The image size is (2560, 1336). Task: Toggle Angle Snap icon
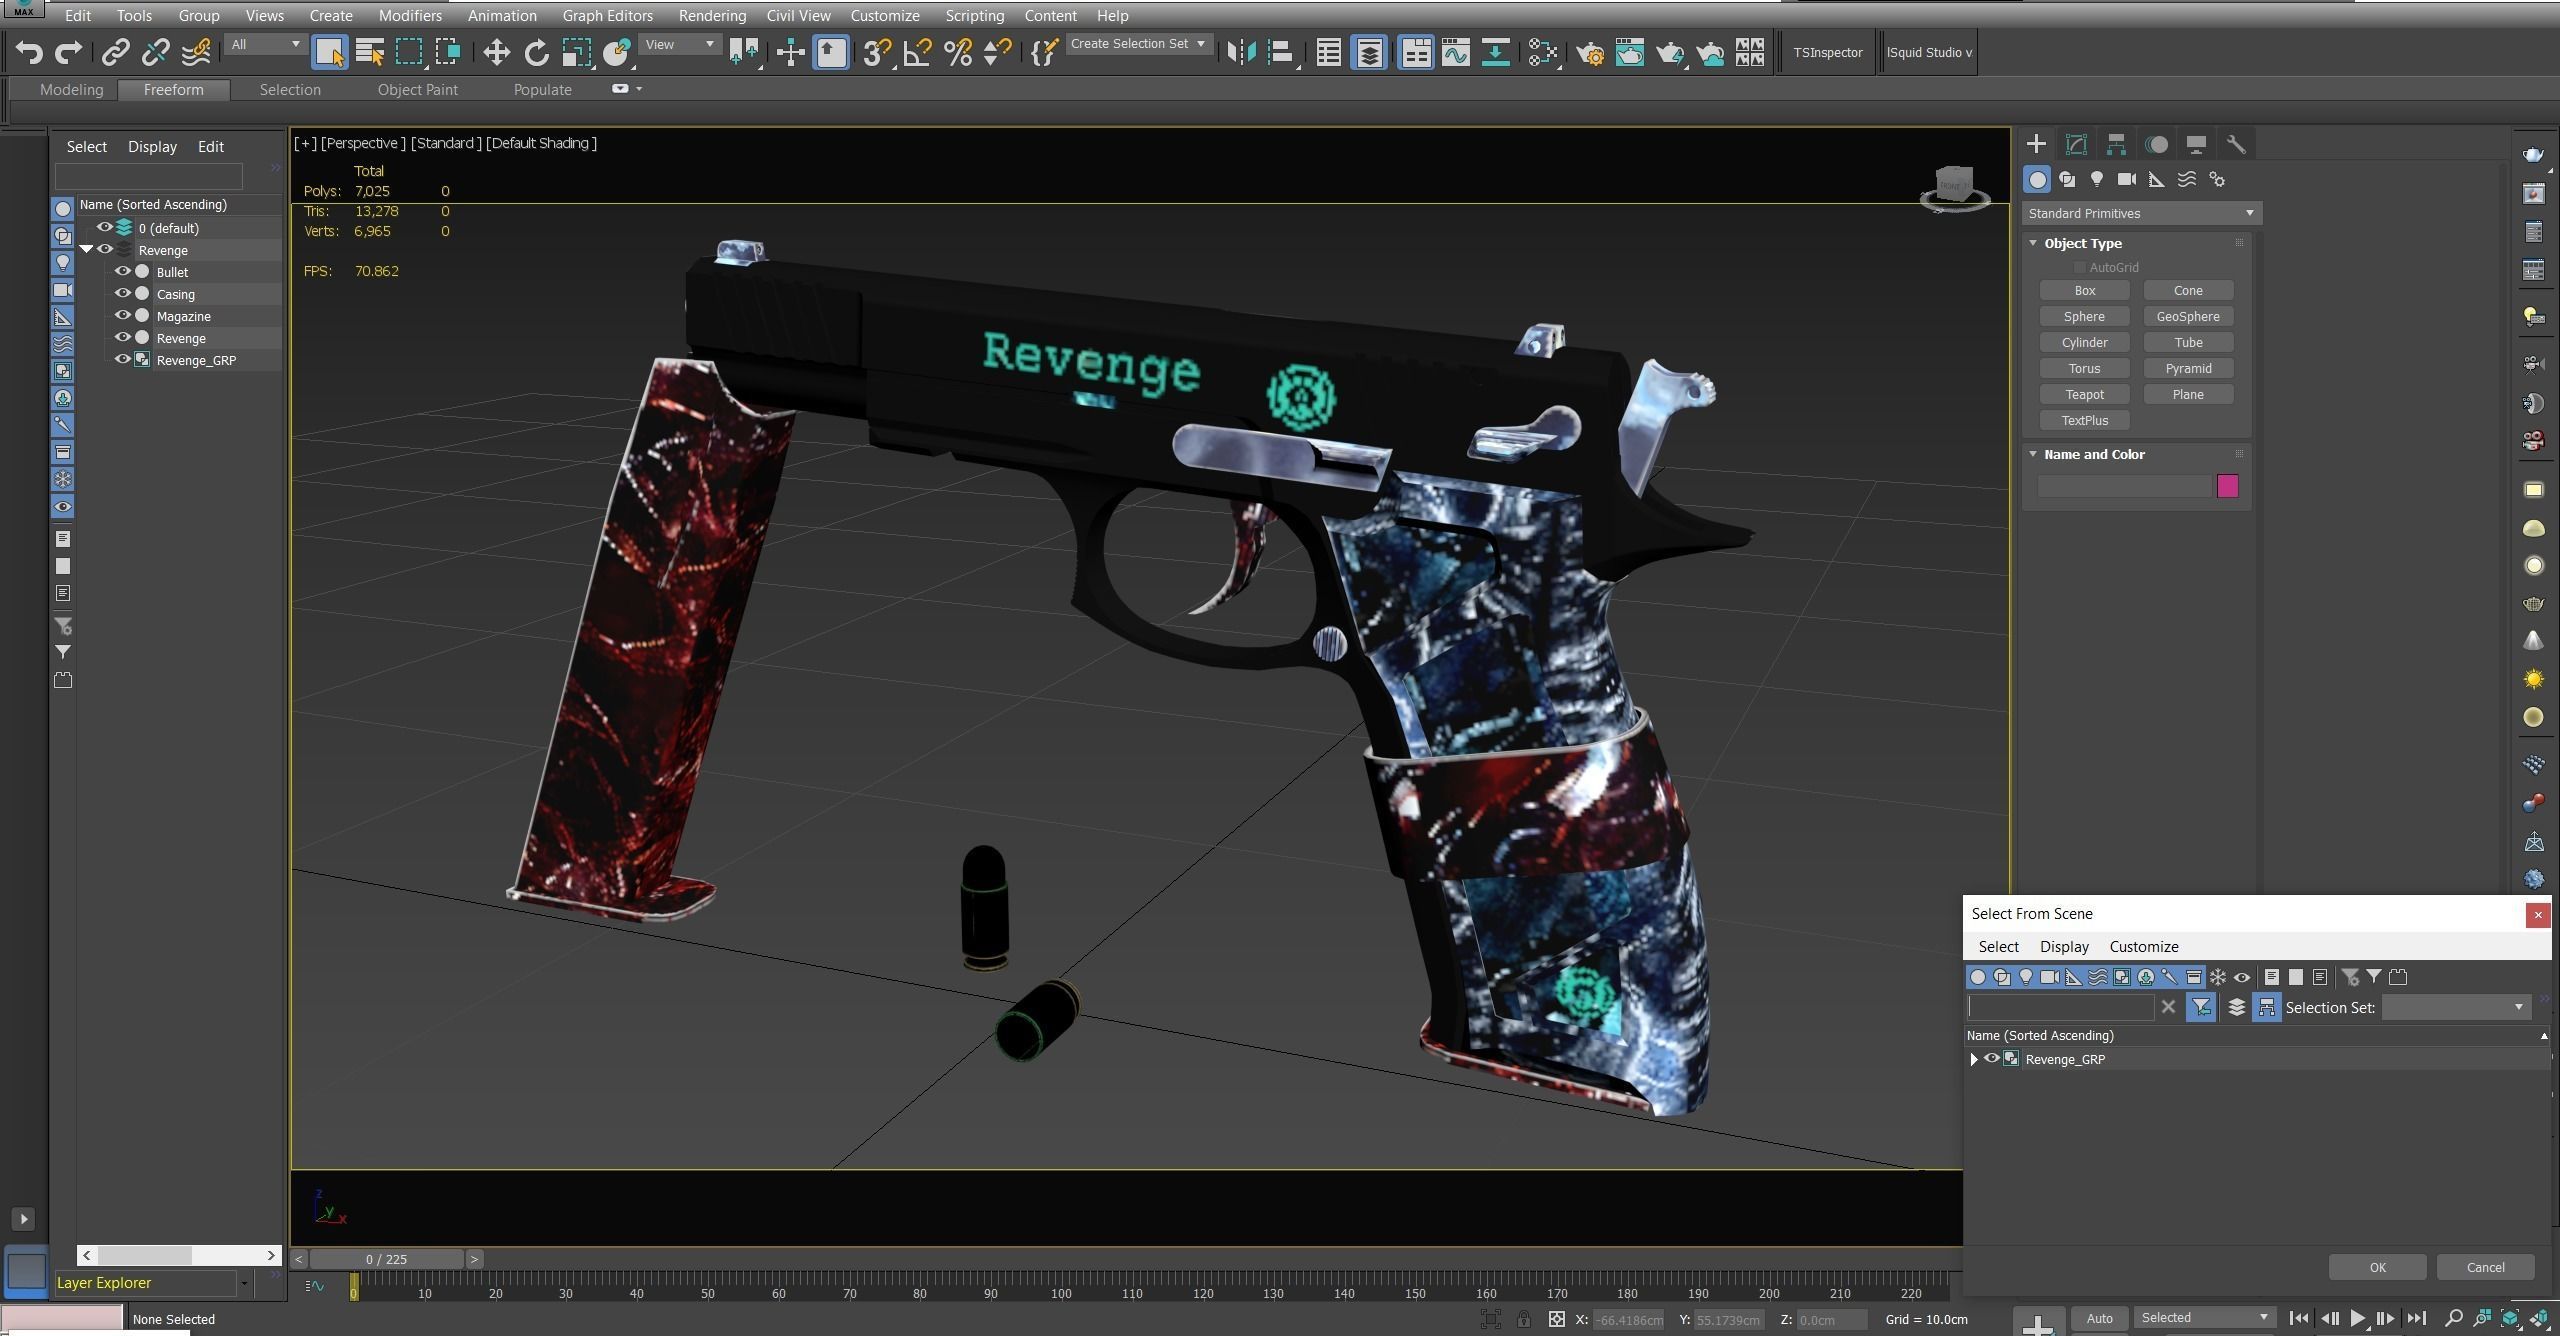917,52
